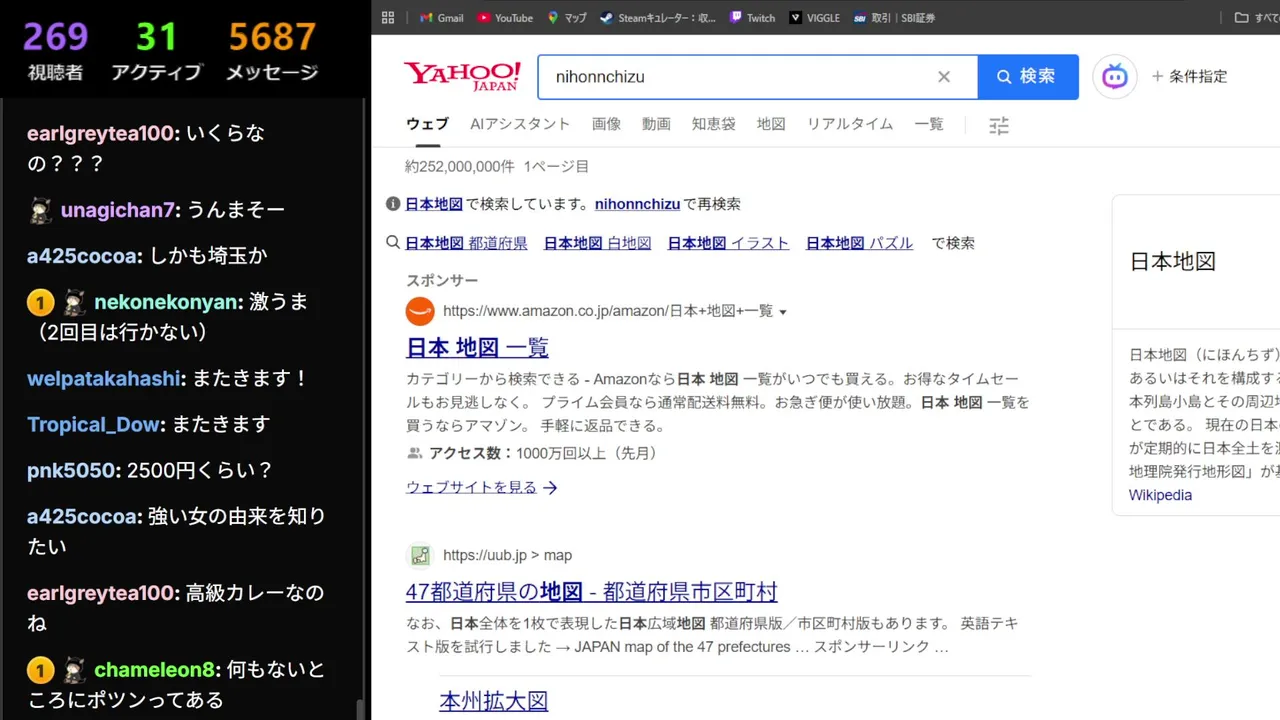Click the viewer count 269 in chat
The height and width of the screenshot is (720, 1280).
(55, 37)
